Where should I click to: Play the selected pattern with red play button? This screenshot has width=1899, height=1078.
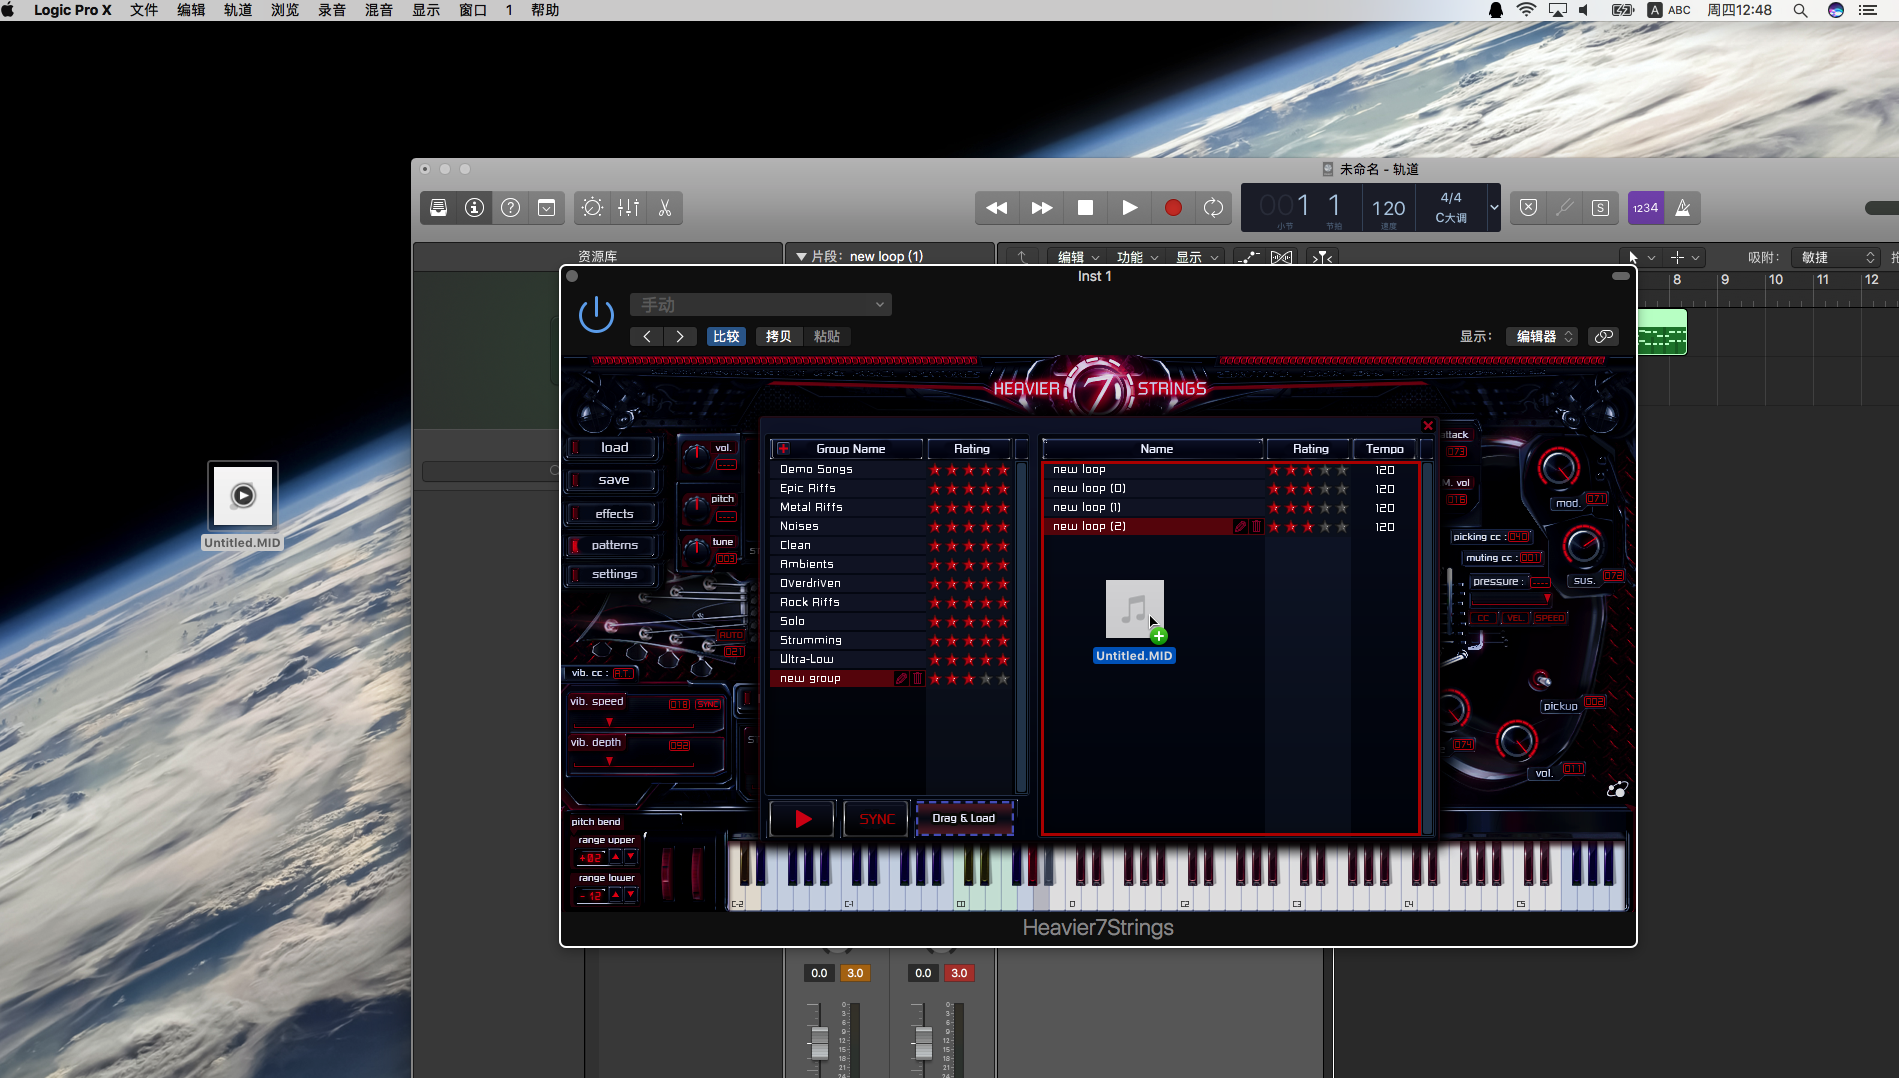[802, 819]
